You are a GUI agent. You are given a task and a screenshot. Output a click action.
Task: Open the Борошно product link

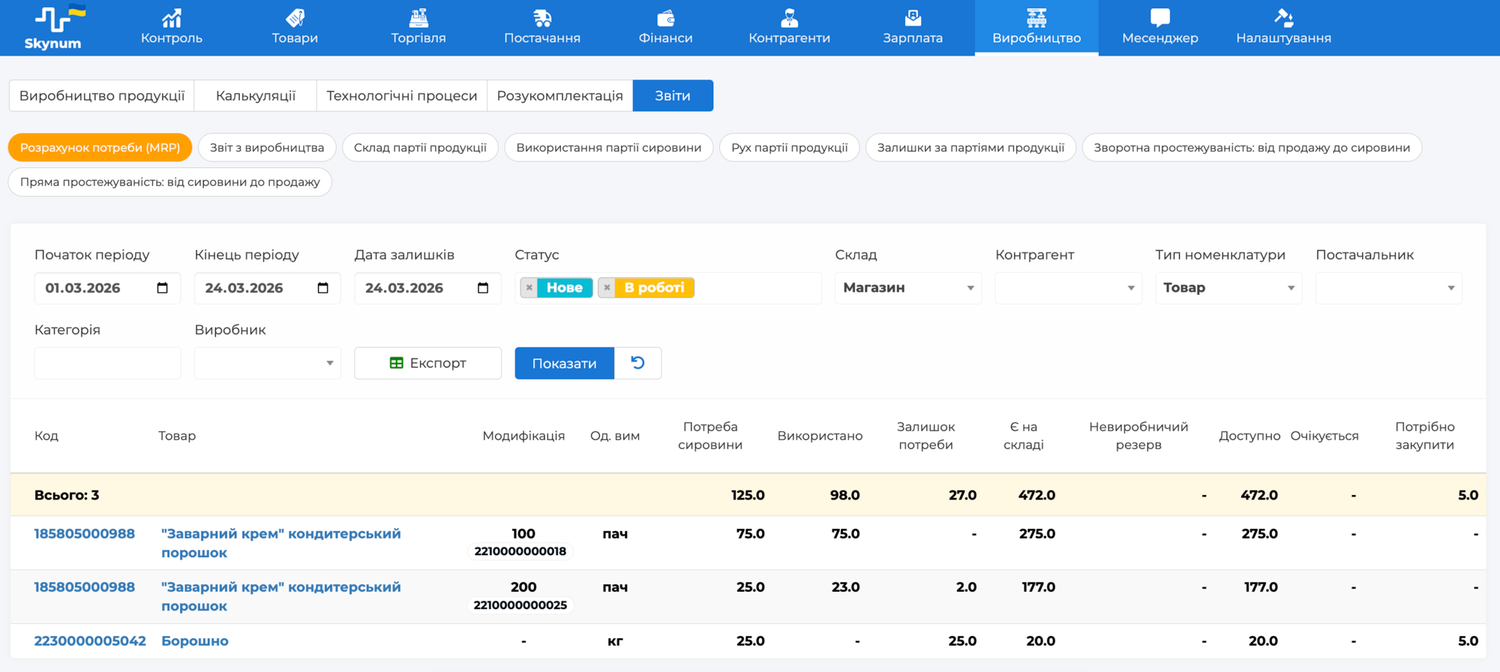coord(195,641)
